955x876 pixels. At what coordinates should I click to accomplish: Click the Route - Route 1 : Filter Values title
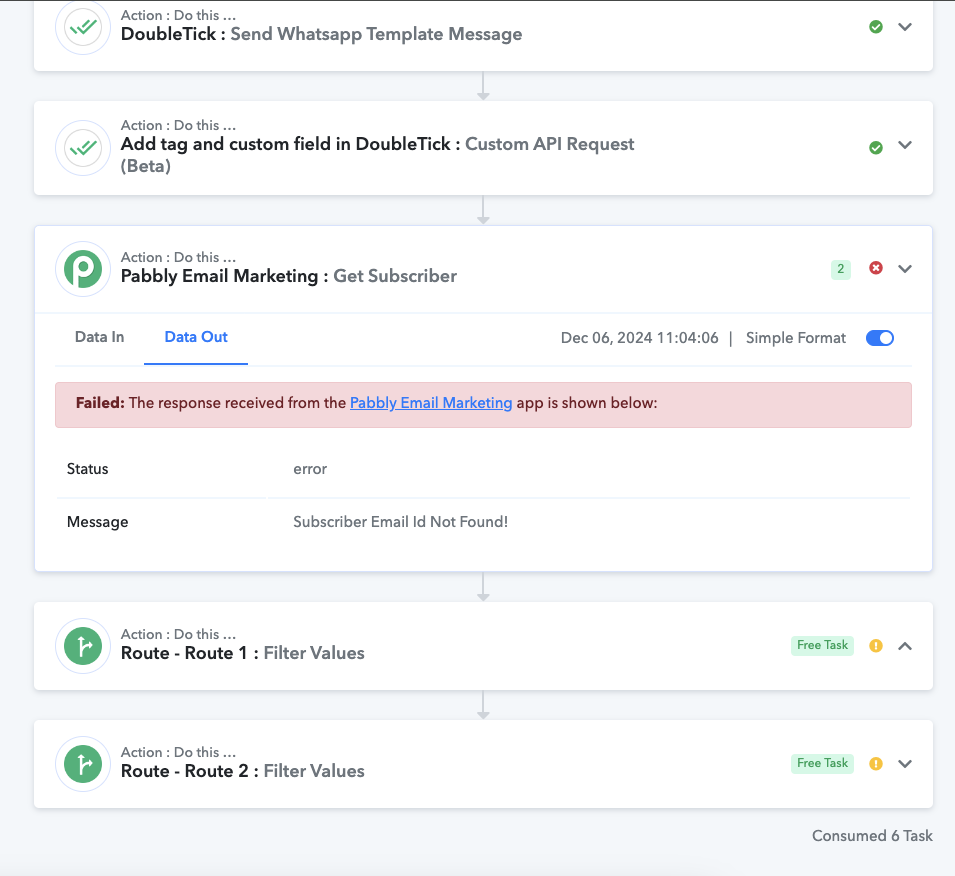click(x=242, y=653)
